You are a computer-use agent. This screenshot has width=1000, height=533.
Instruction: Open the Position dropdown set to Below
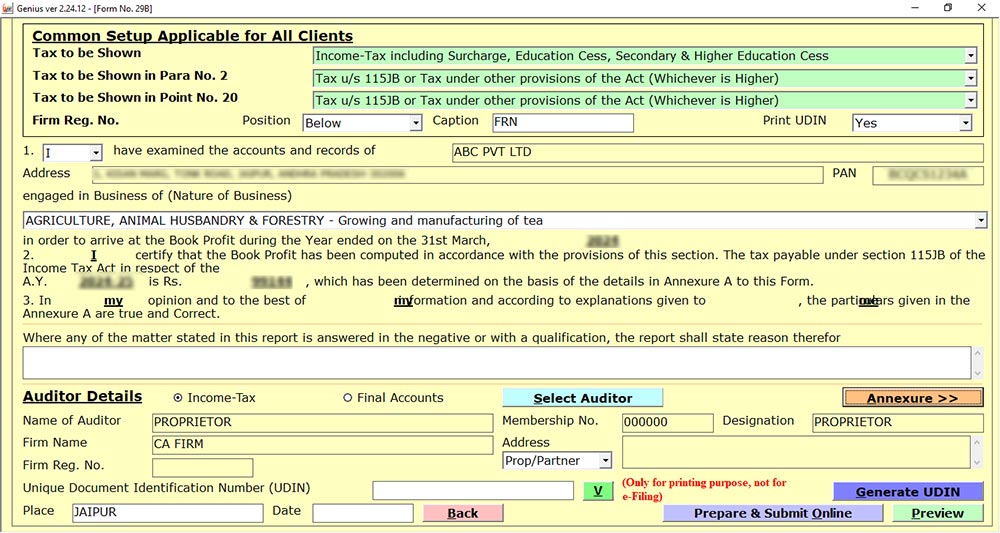[415, 123]
